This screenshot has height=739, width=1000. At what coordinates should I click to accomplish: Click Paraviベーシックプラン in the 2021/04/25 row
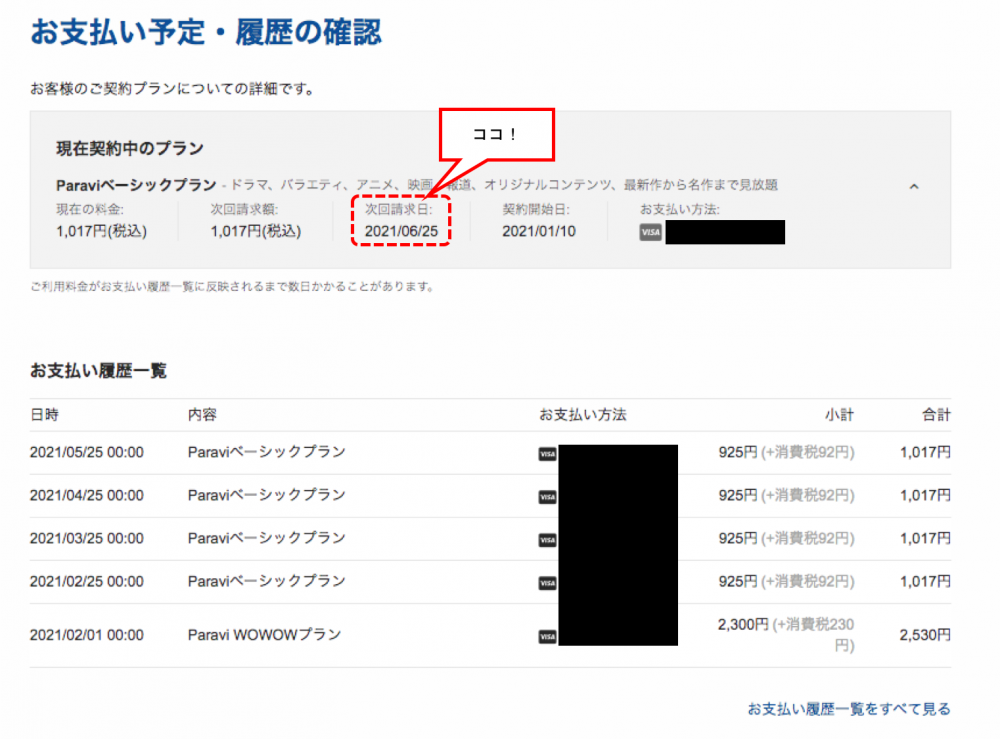267,495
